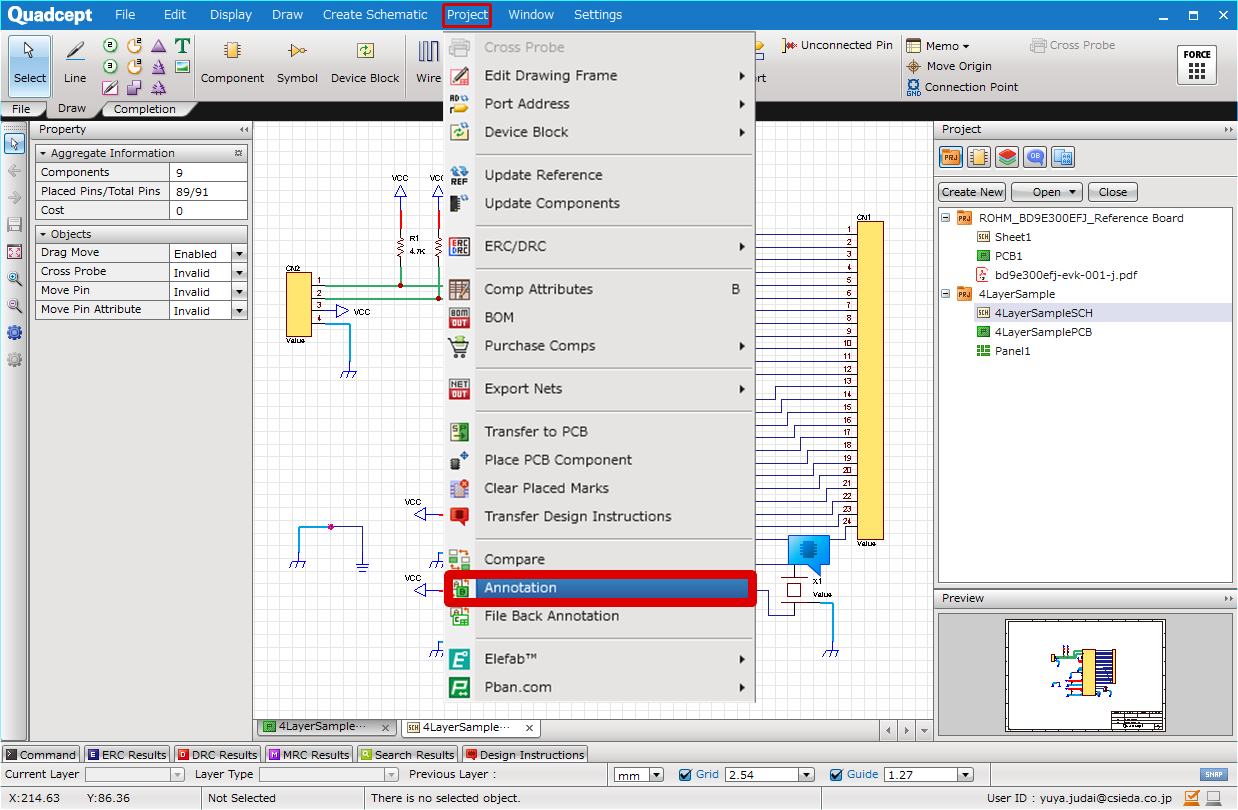The height and width of the screenshot is (810, 1238).
Task: Choose the Line drawing tool
Action: [75, 61]
